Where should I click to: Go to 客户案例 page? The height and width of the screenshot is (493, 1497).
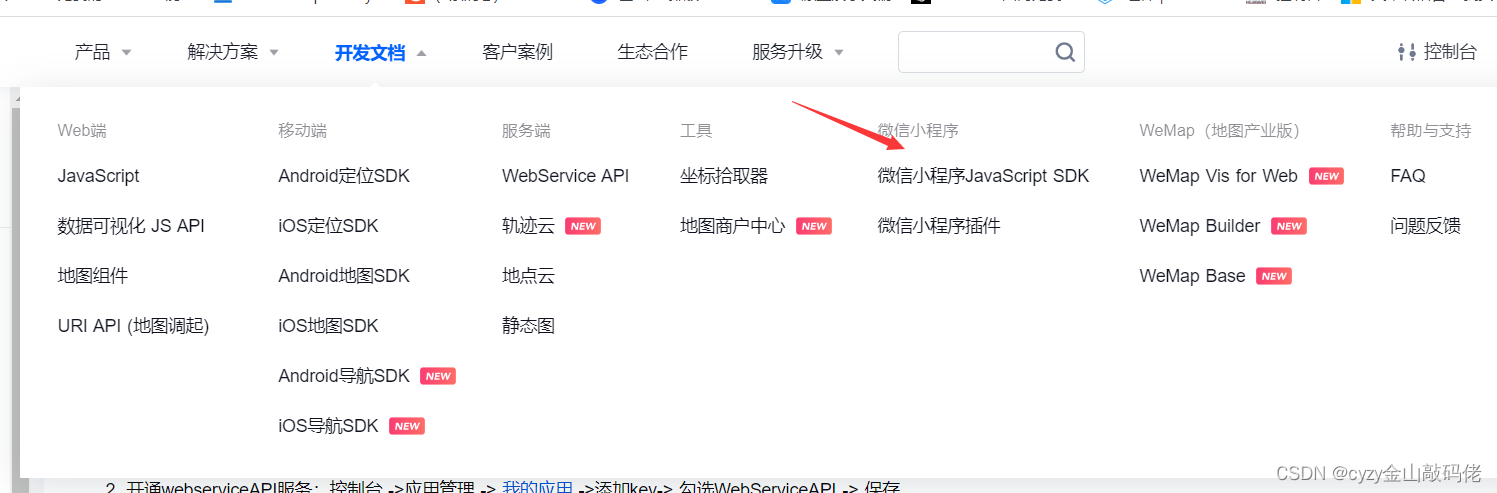click(517, 52)
